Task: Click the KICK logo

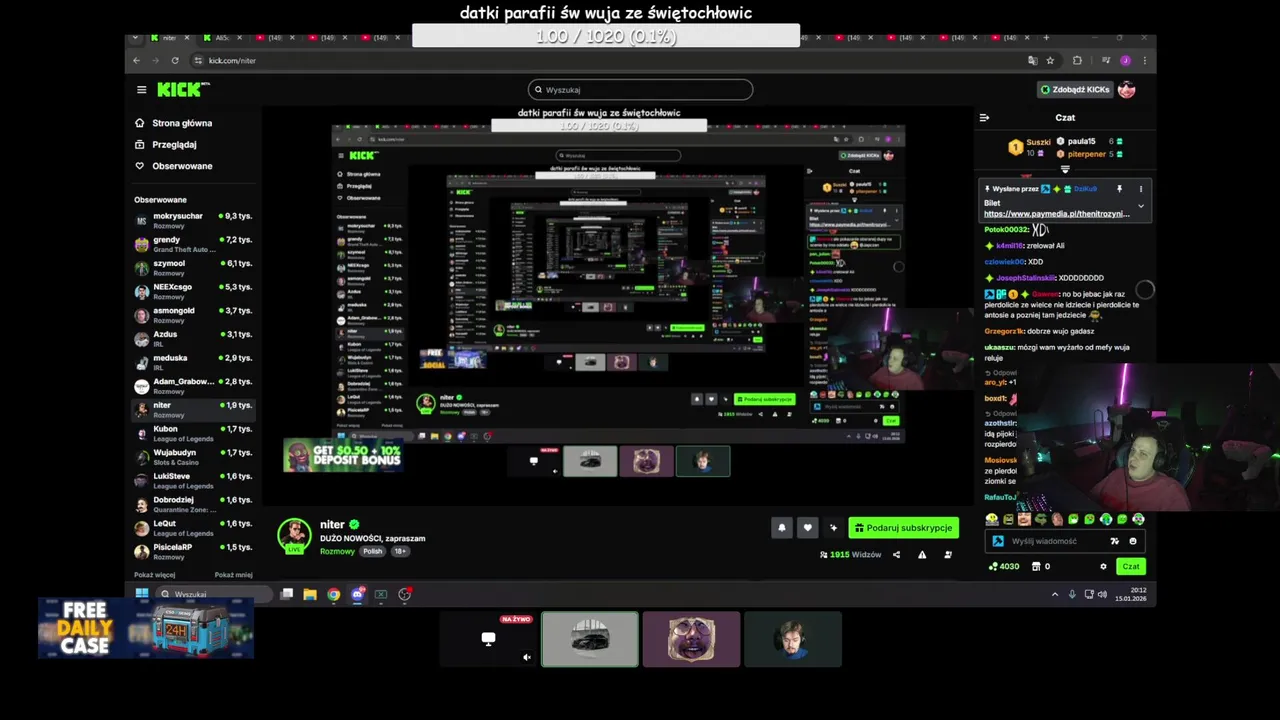Action: point(183,90)
